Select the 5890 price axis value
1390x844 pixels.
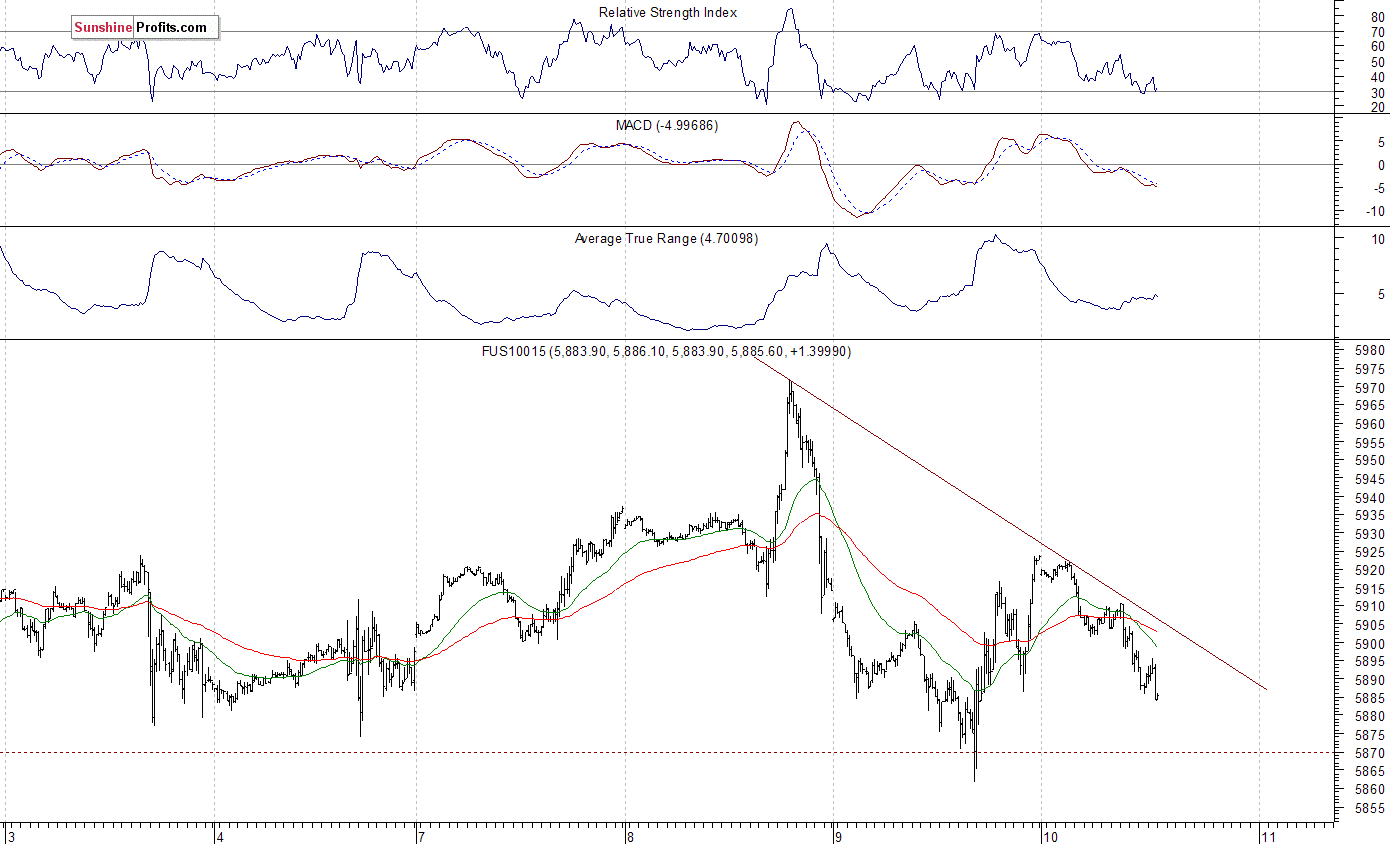point(1370,680)
